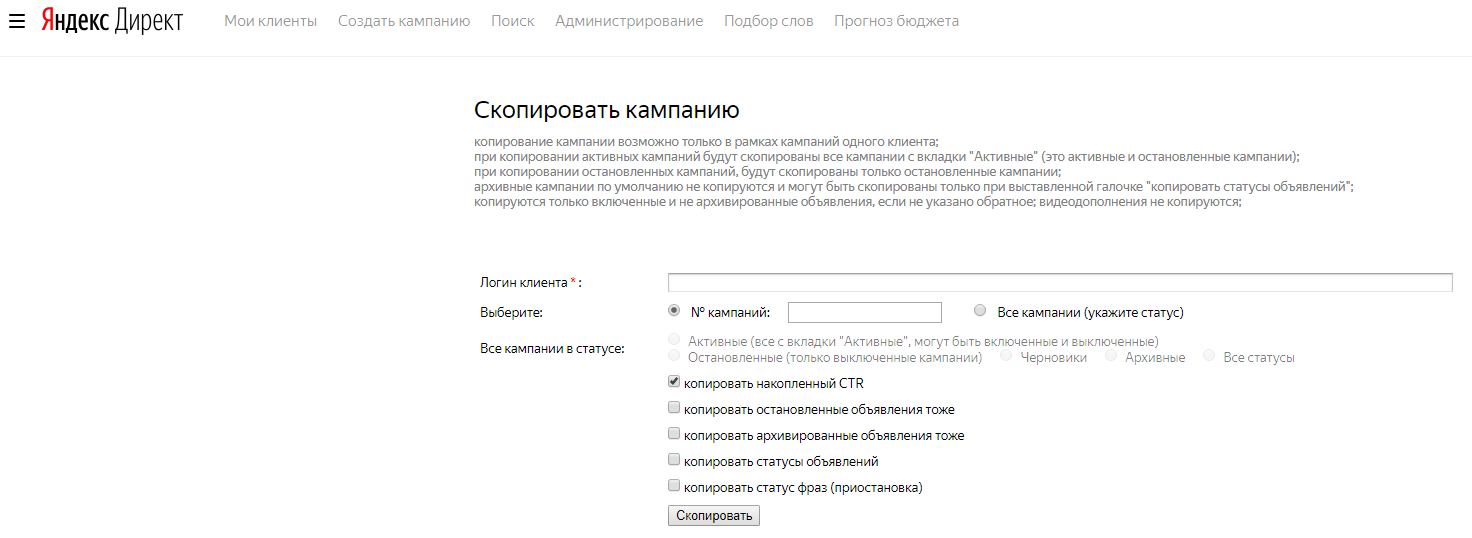Choose the Активные status radio button
1472x538 pixels.
click(x=674, y=340)
